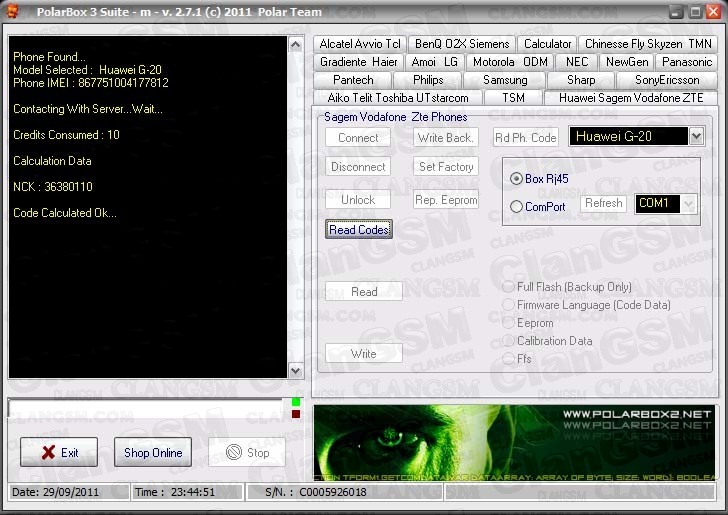
Task: Click the NCK : 36380110 log line
Action: click(53, 187)
